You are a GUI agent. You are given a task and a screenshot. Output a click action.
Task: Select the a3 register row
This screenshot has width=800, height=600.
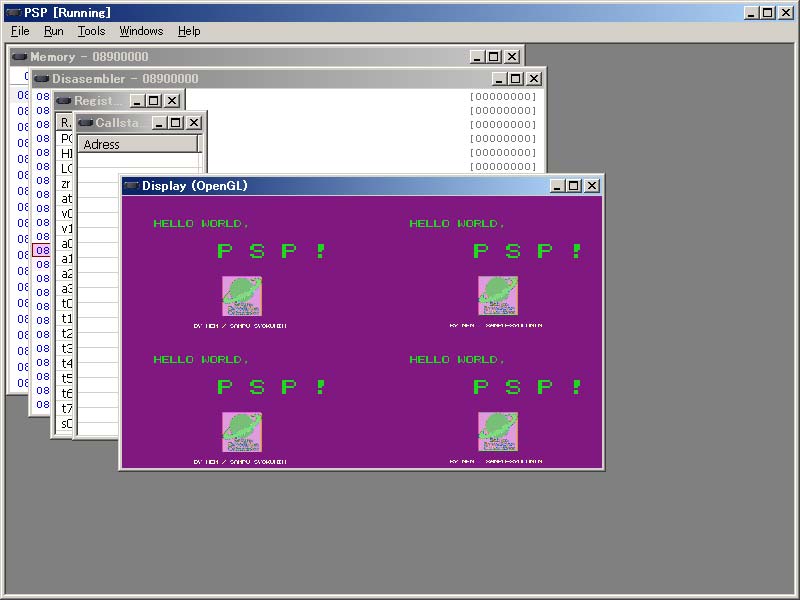(65, 289)
